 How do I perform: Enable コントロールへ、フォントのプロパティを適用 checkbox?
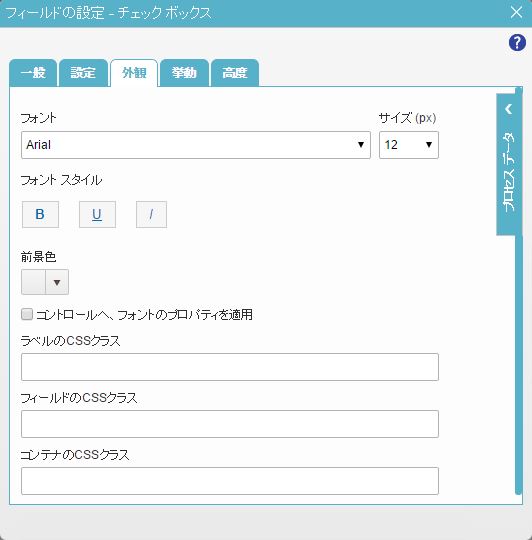click(x=27, y=314)
